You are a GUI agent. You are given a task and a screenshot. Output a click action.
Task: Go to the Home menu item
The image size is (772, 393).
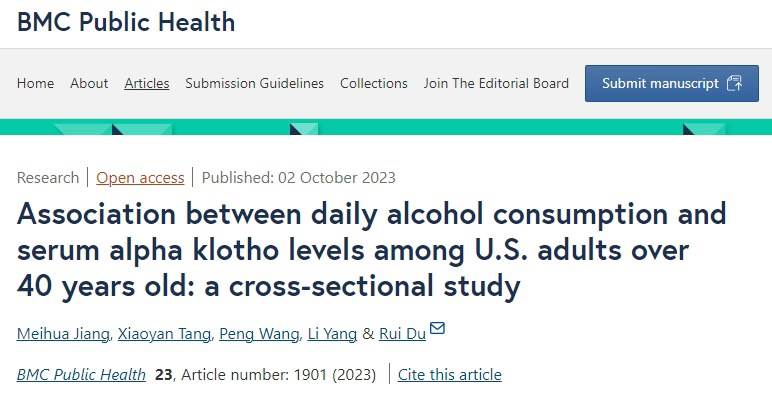(35, 83)
